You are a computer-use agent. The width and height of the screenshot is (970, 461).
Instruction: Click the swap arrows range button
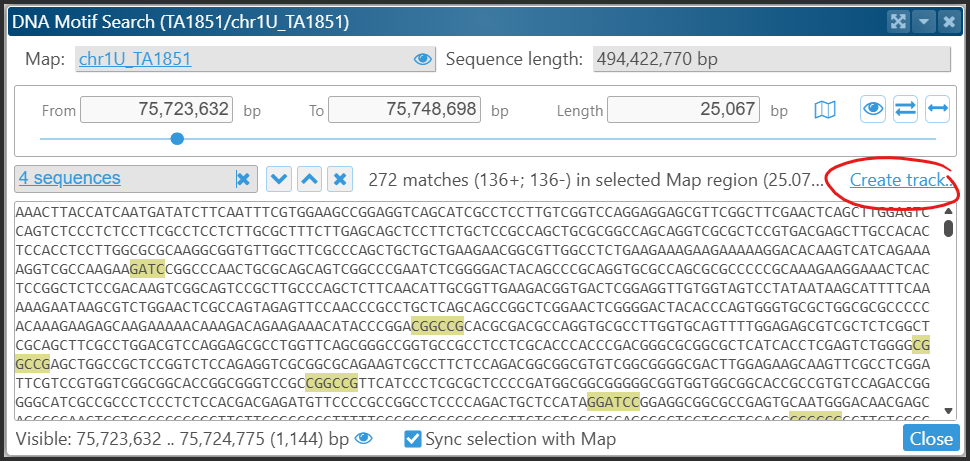[x=905, y=110]
